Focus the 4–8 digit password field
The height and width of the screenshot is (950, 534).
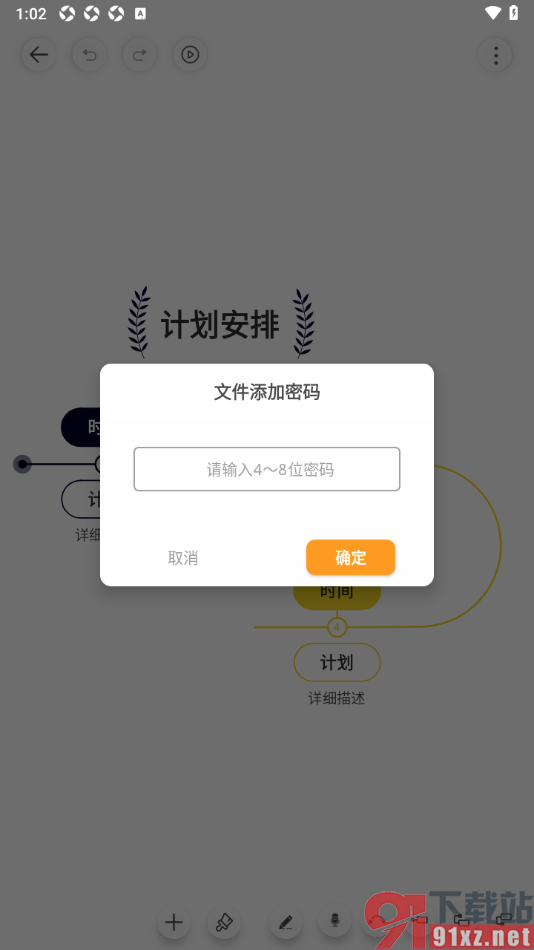(267, 469)
